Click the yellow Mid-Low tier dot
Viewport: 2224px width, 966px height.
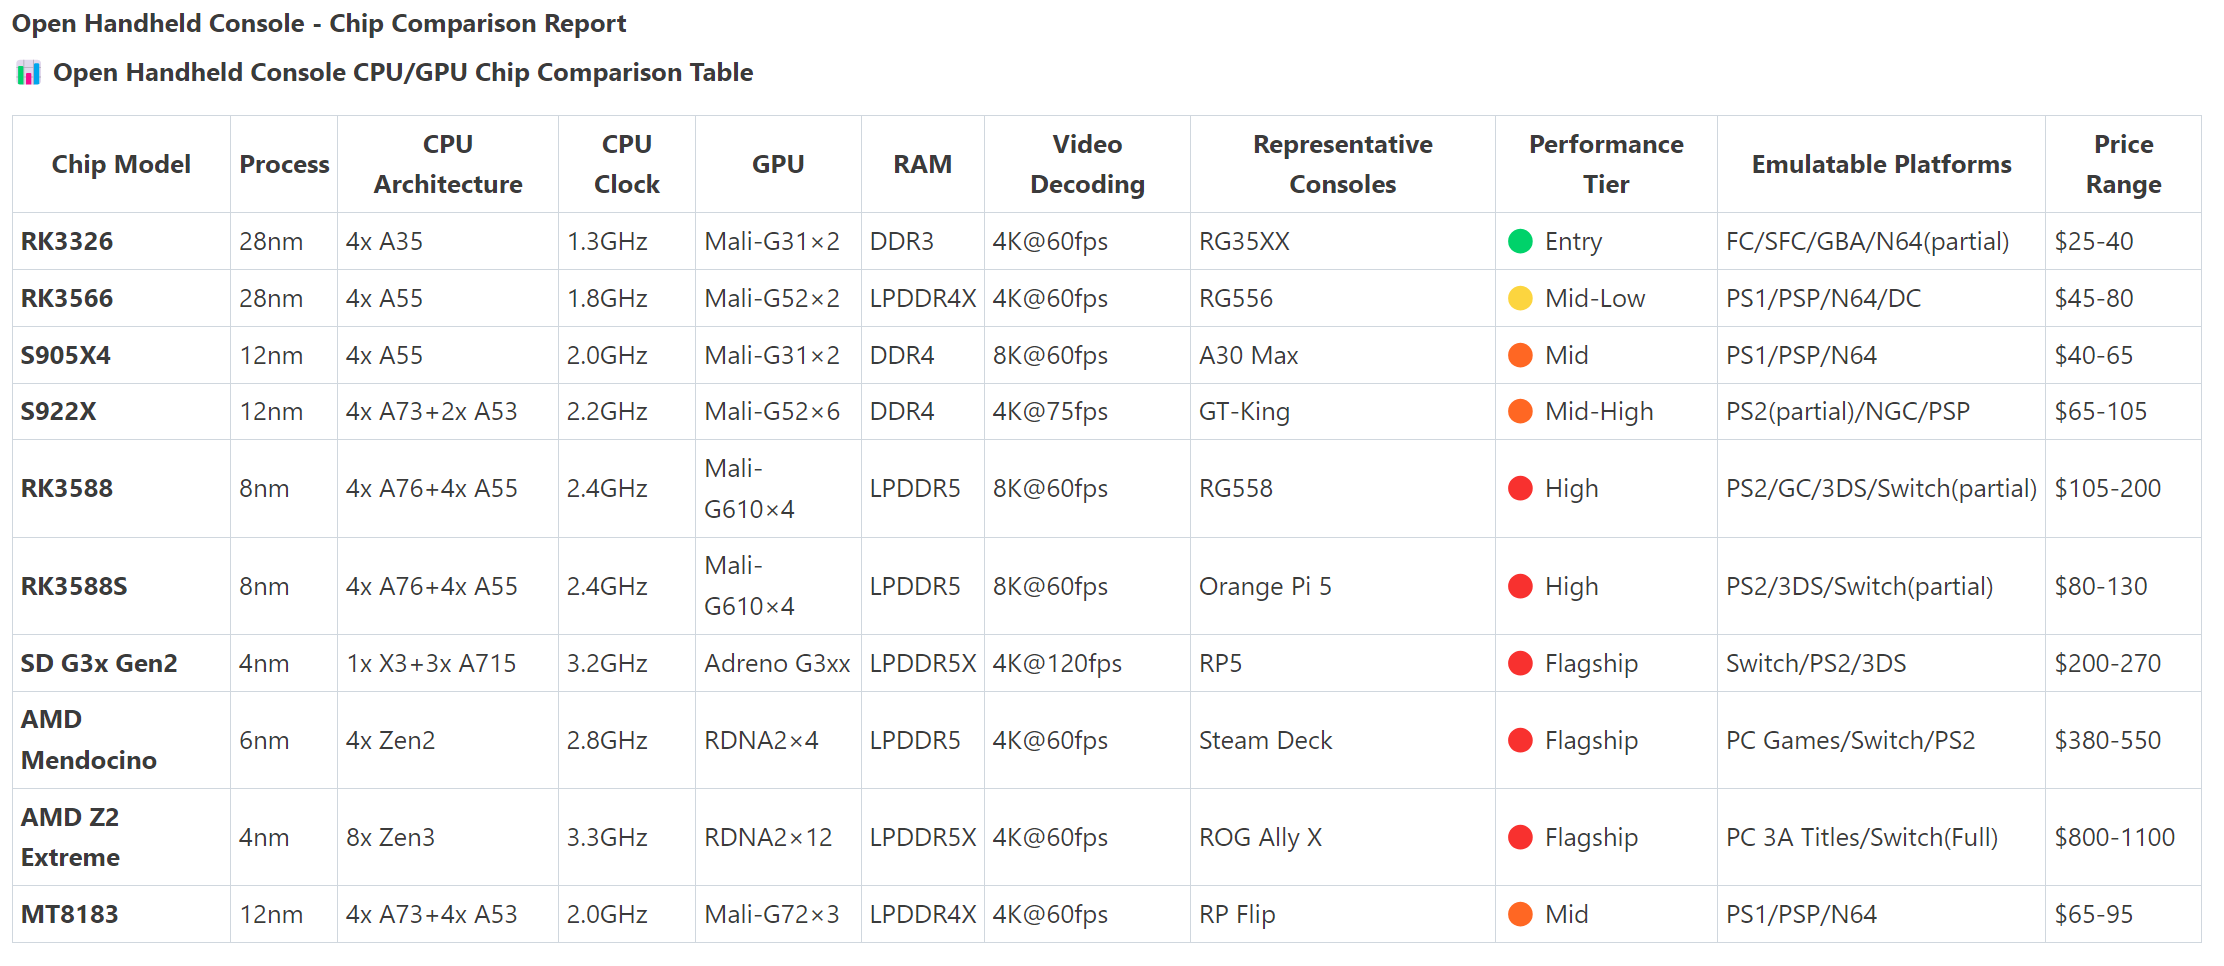tap(1520, 298)
